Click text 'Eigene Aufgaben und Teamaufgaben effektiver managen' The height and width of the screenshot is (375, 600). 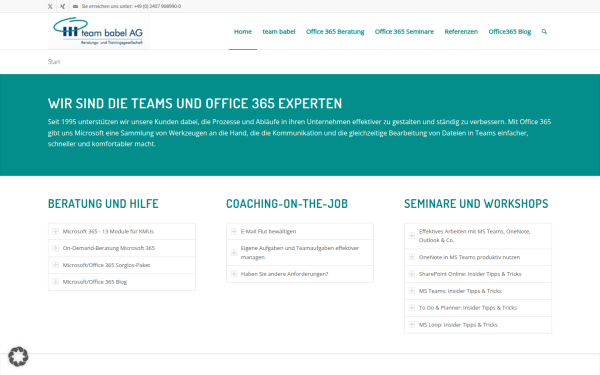tap(300, 253)
